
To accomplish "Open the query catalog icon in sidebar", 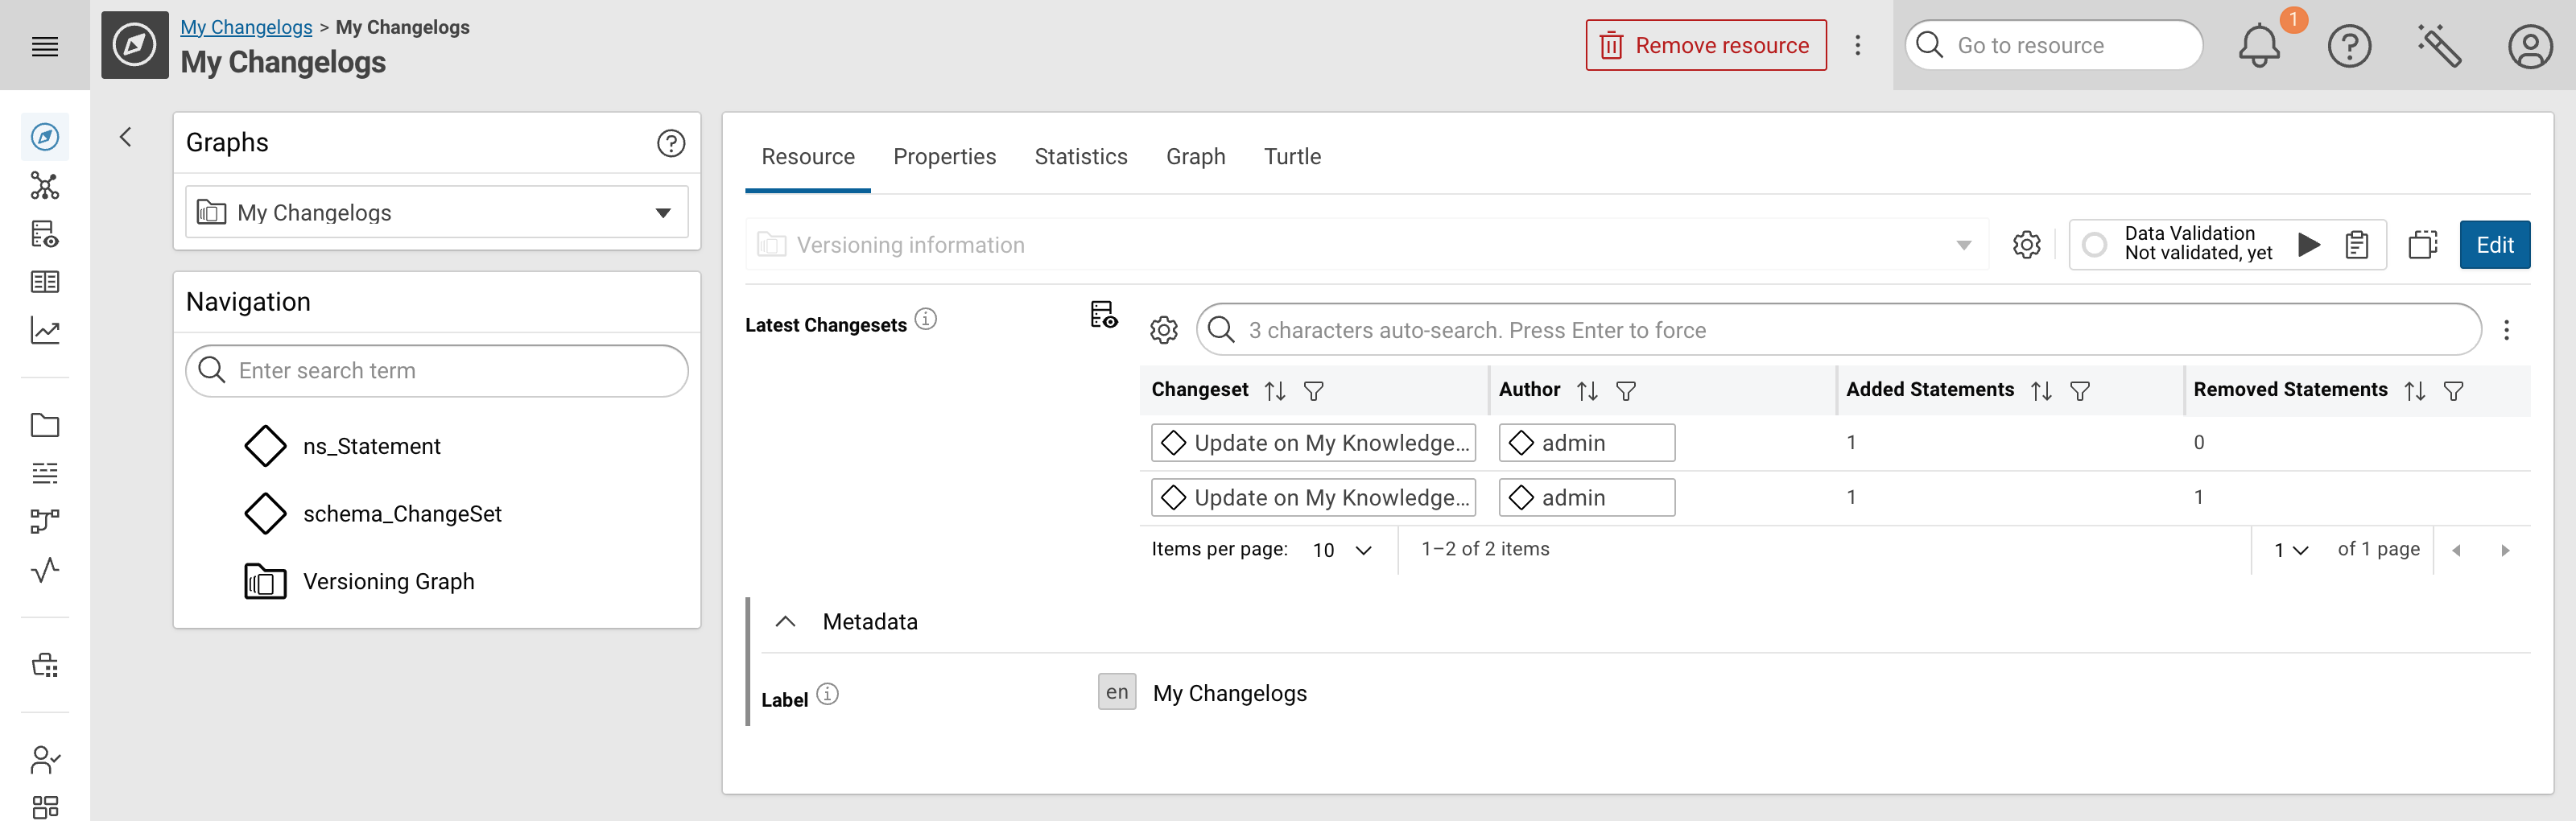I will click(45, 234).
